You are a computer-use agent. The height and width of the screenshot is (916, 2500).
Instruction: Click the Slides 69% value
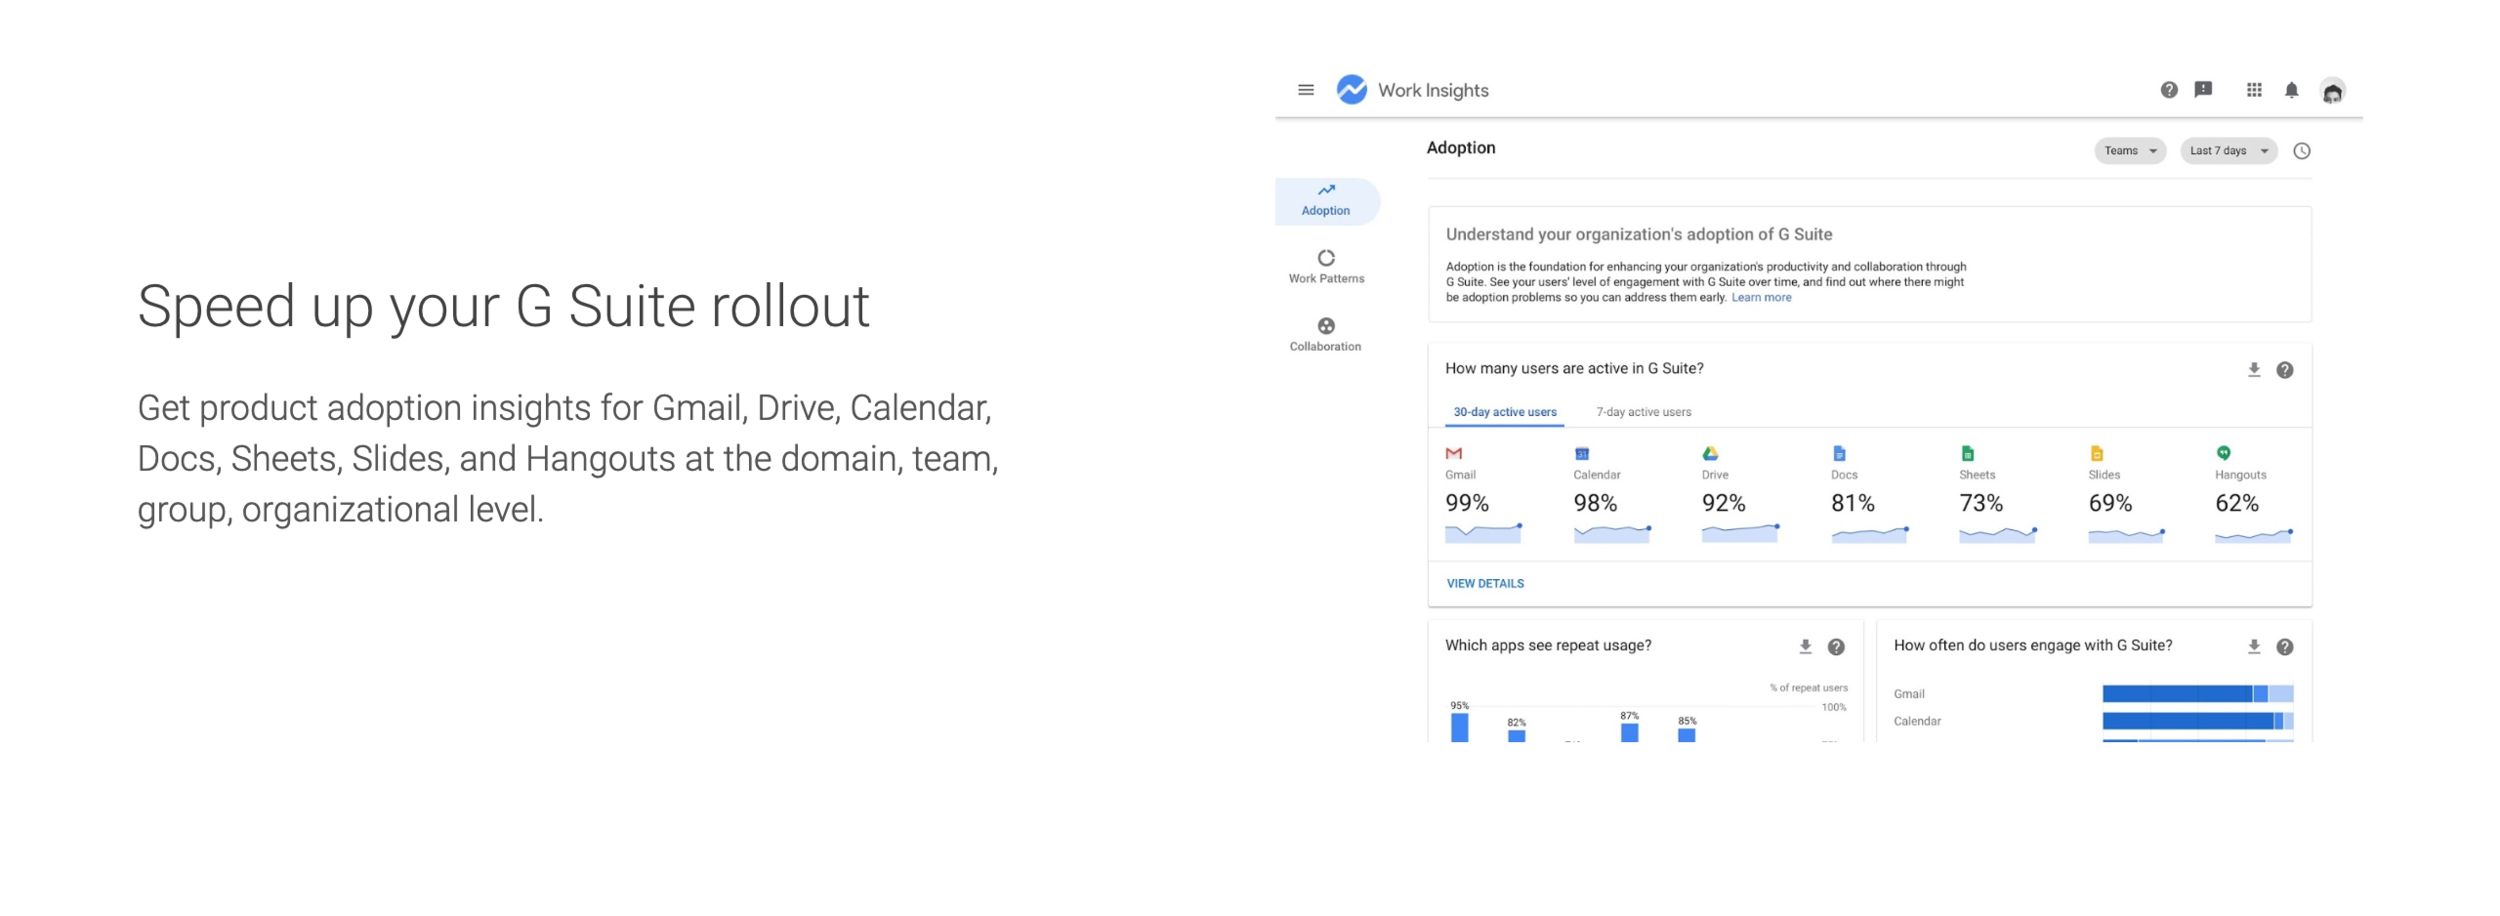tap(2110, 503)
